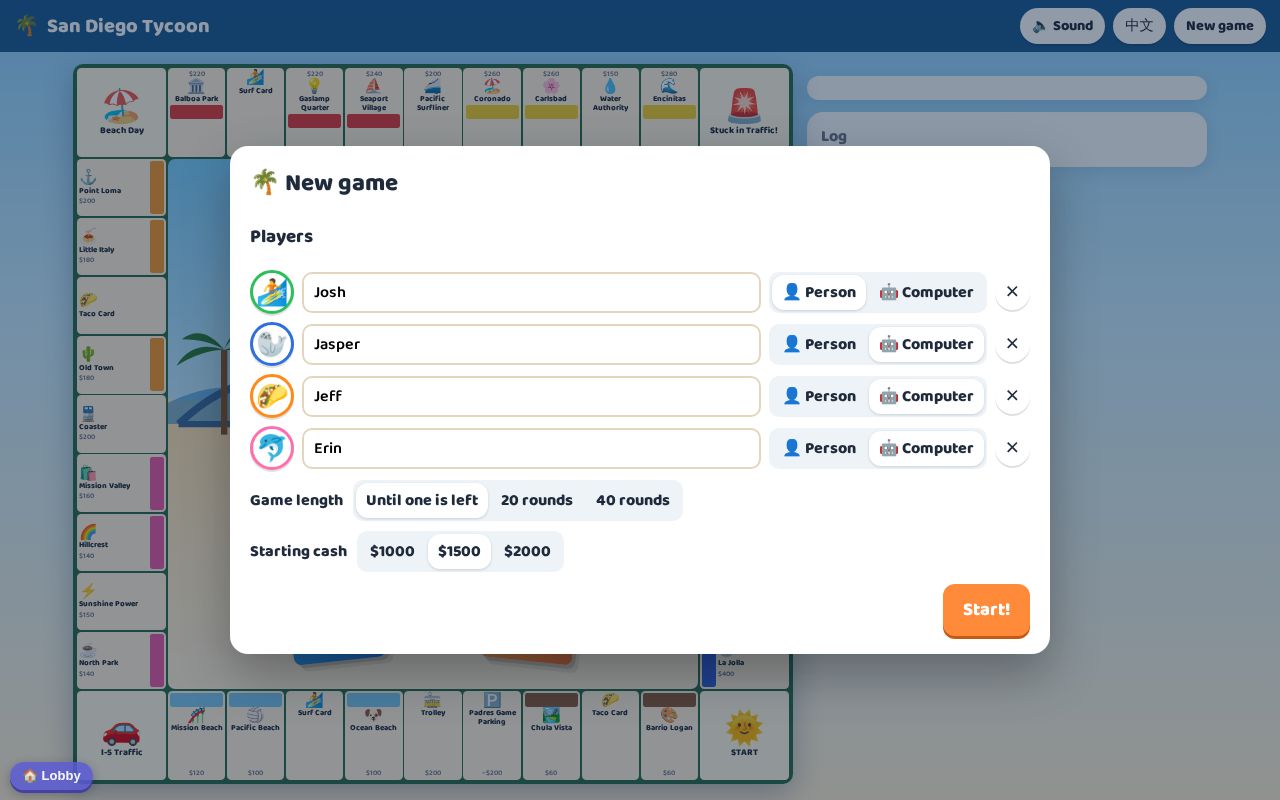Click the I-5 Traffic car corner tile
The width and height of the screenshot is (1280, 800).
click(122, 735)
